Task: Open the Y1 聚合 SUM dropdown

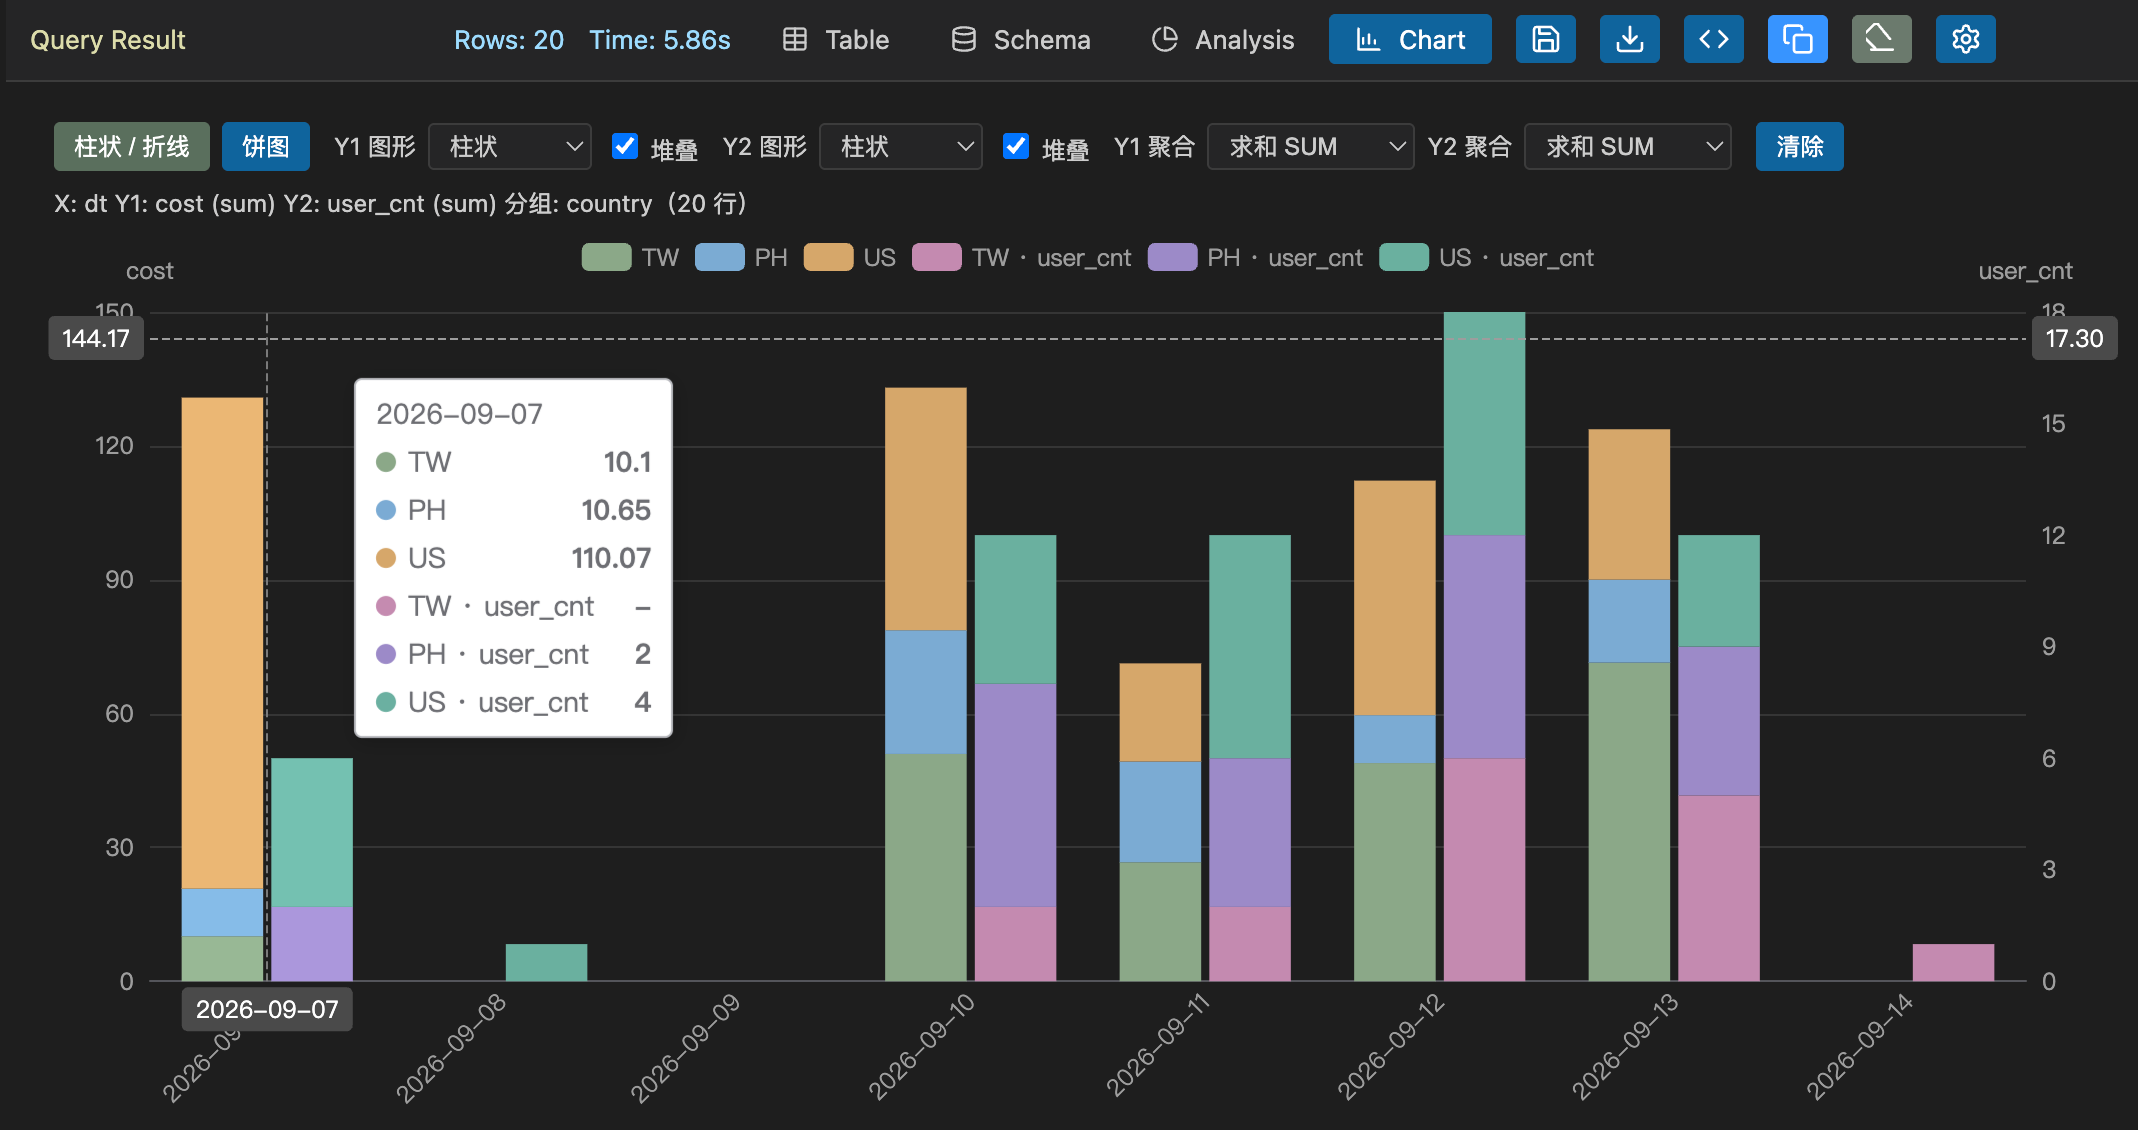Action: (x=1311, y=147)
